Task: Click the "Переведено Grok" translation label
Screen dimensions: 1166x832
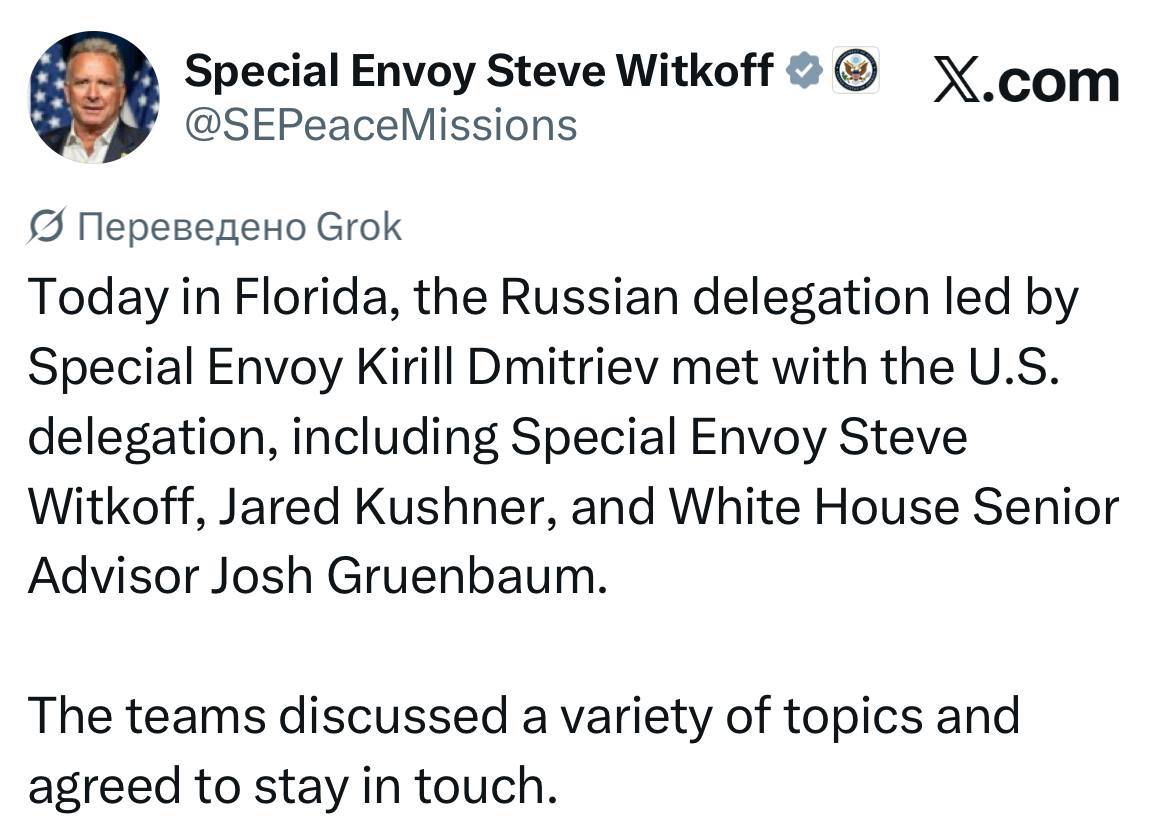Action: click(x=240, y=228)
